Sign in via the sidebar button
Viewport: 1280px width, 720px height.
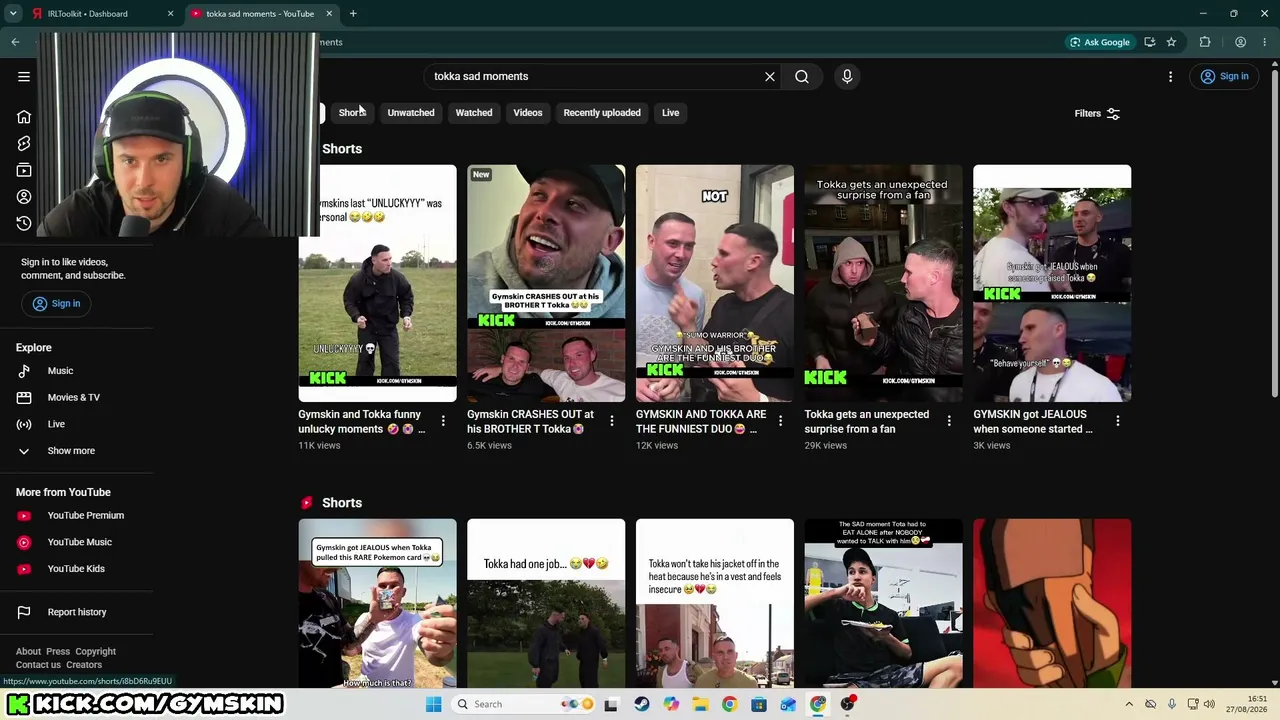tap(56, 303)
